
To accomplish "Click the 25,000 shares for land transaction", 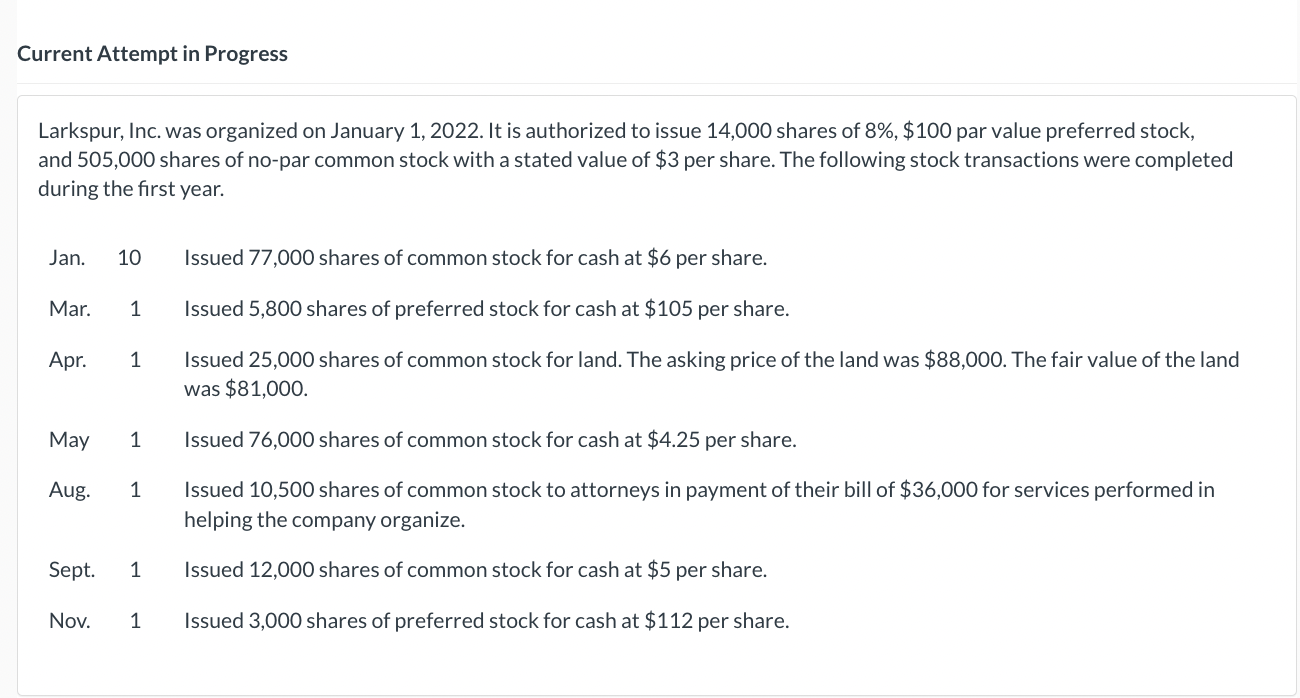I will [x=712, y=374].
